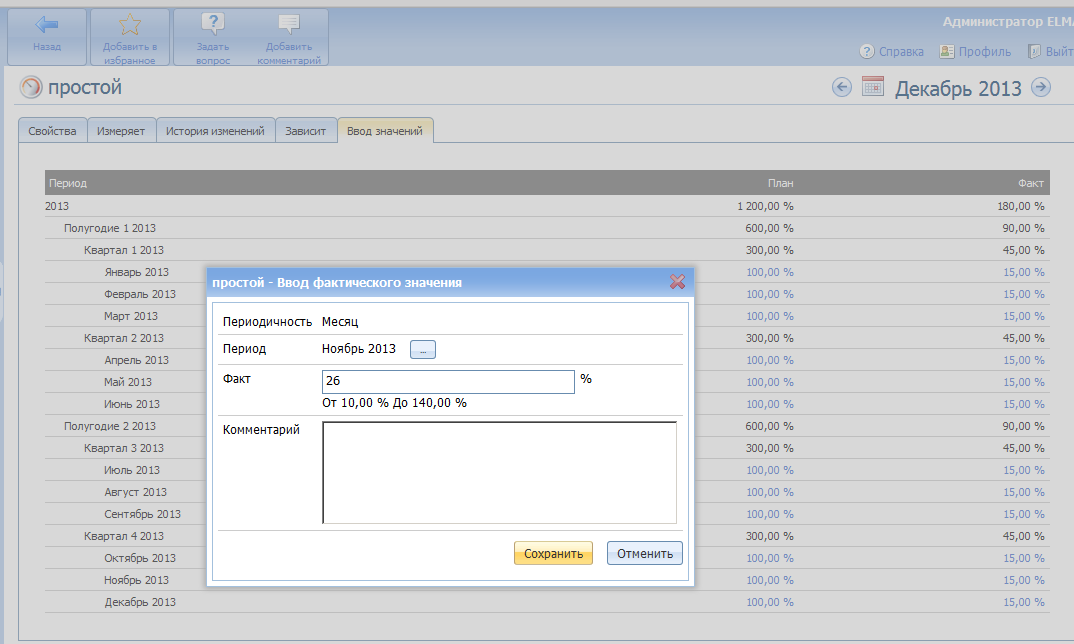Click the 15,00 % fact value for Декабрь 2013
The width and height of the screenshot is (1074, 644).
pyautogui.click(x=1023, y=602)
